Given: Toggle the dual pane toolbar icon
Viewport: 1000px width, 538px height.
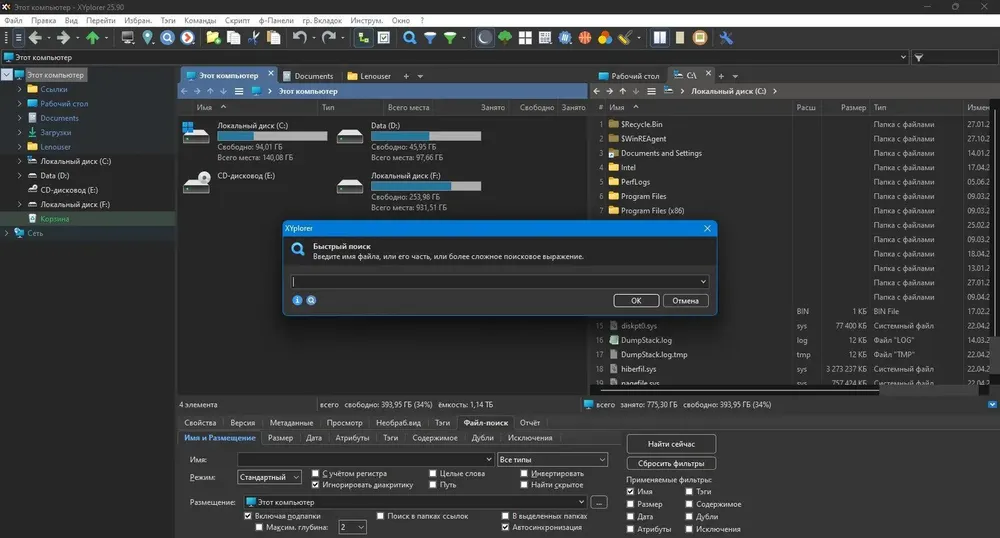Looking at the screenshot, I should pyautogui.click(x=660, y=38).
